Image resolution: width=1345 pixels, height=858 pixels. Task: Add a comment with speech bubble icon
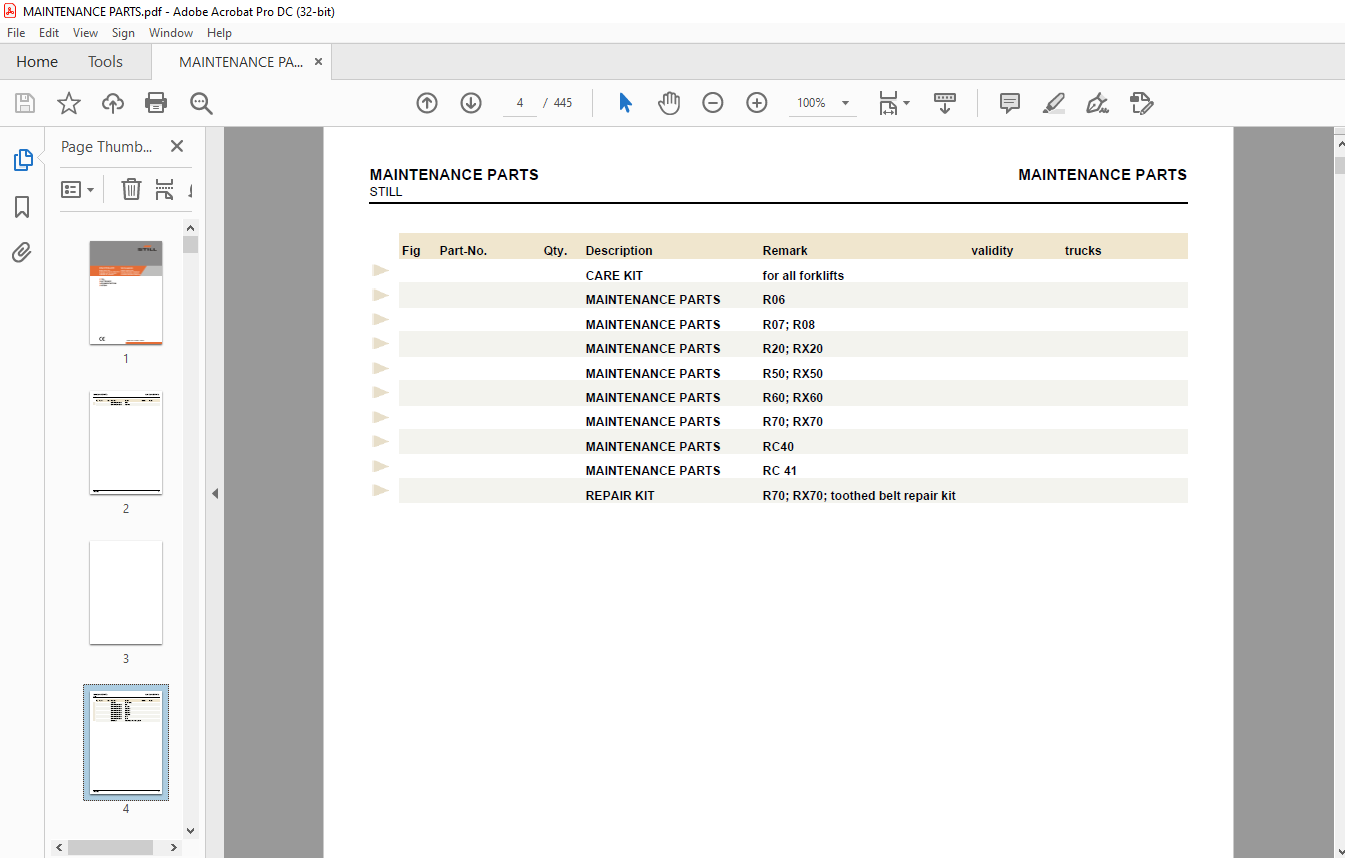(1010, 103)
